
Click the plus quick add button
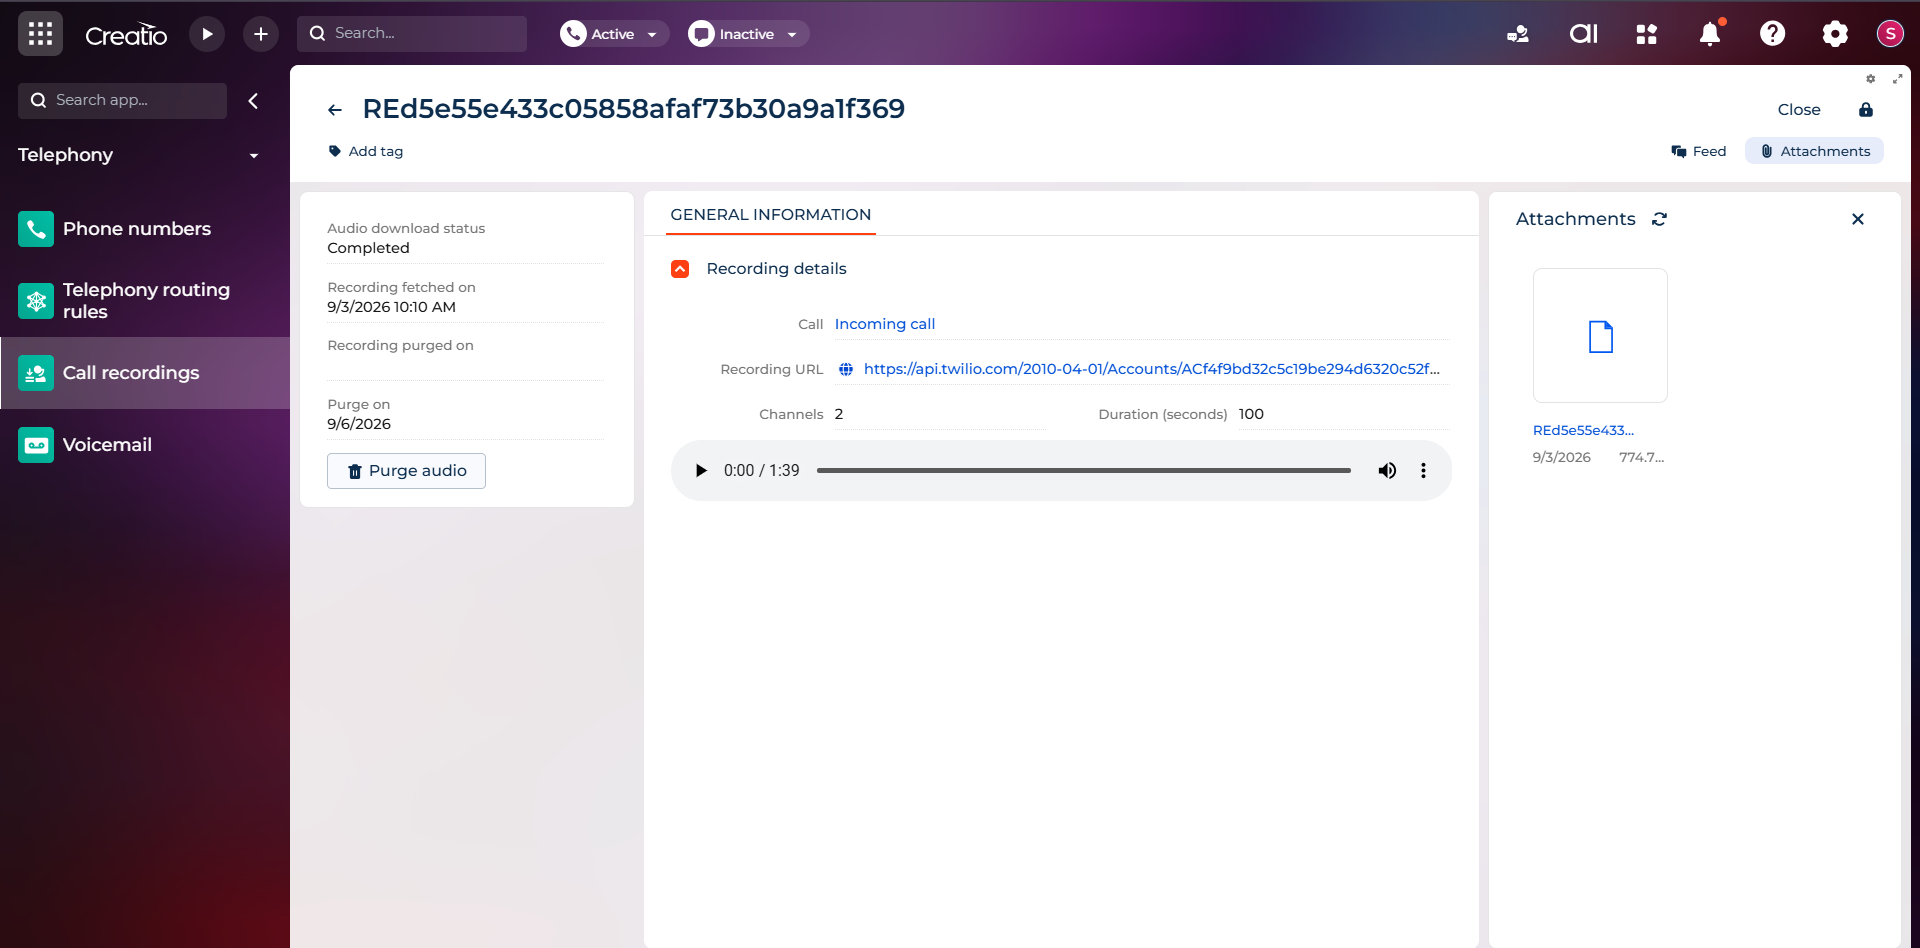[x=261, y=34]
